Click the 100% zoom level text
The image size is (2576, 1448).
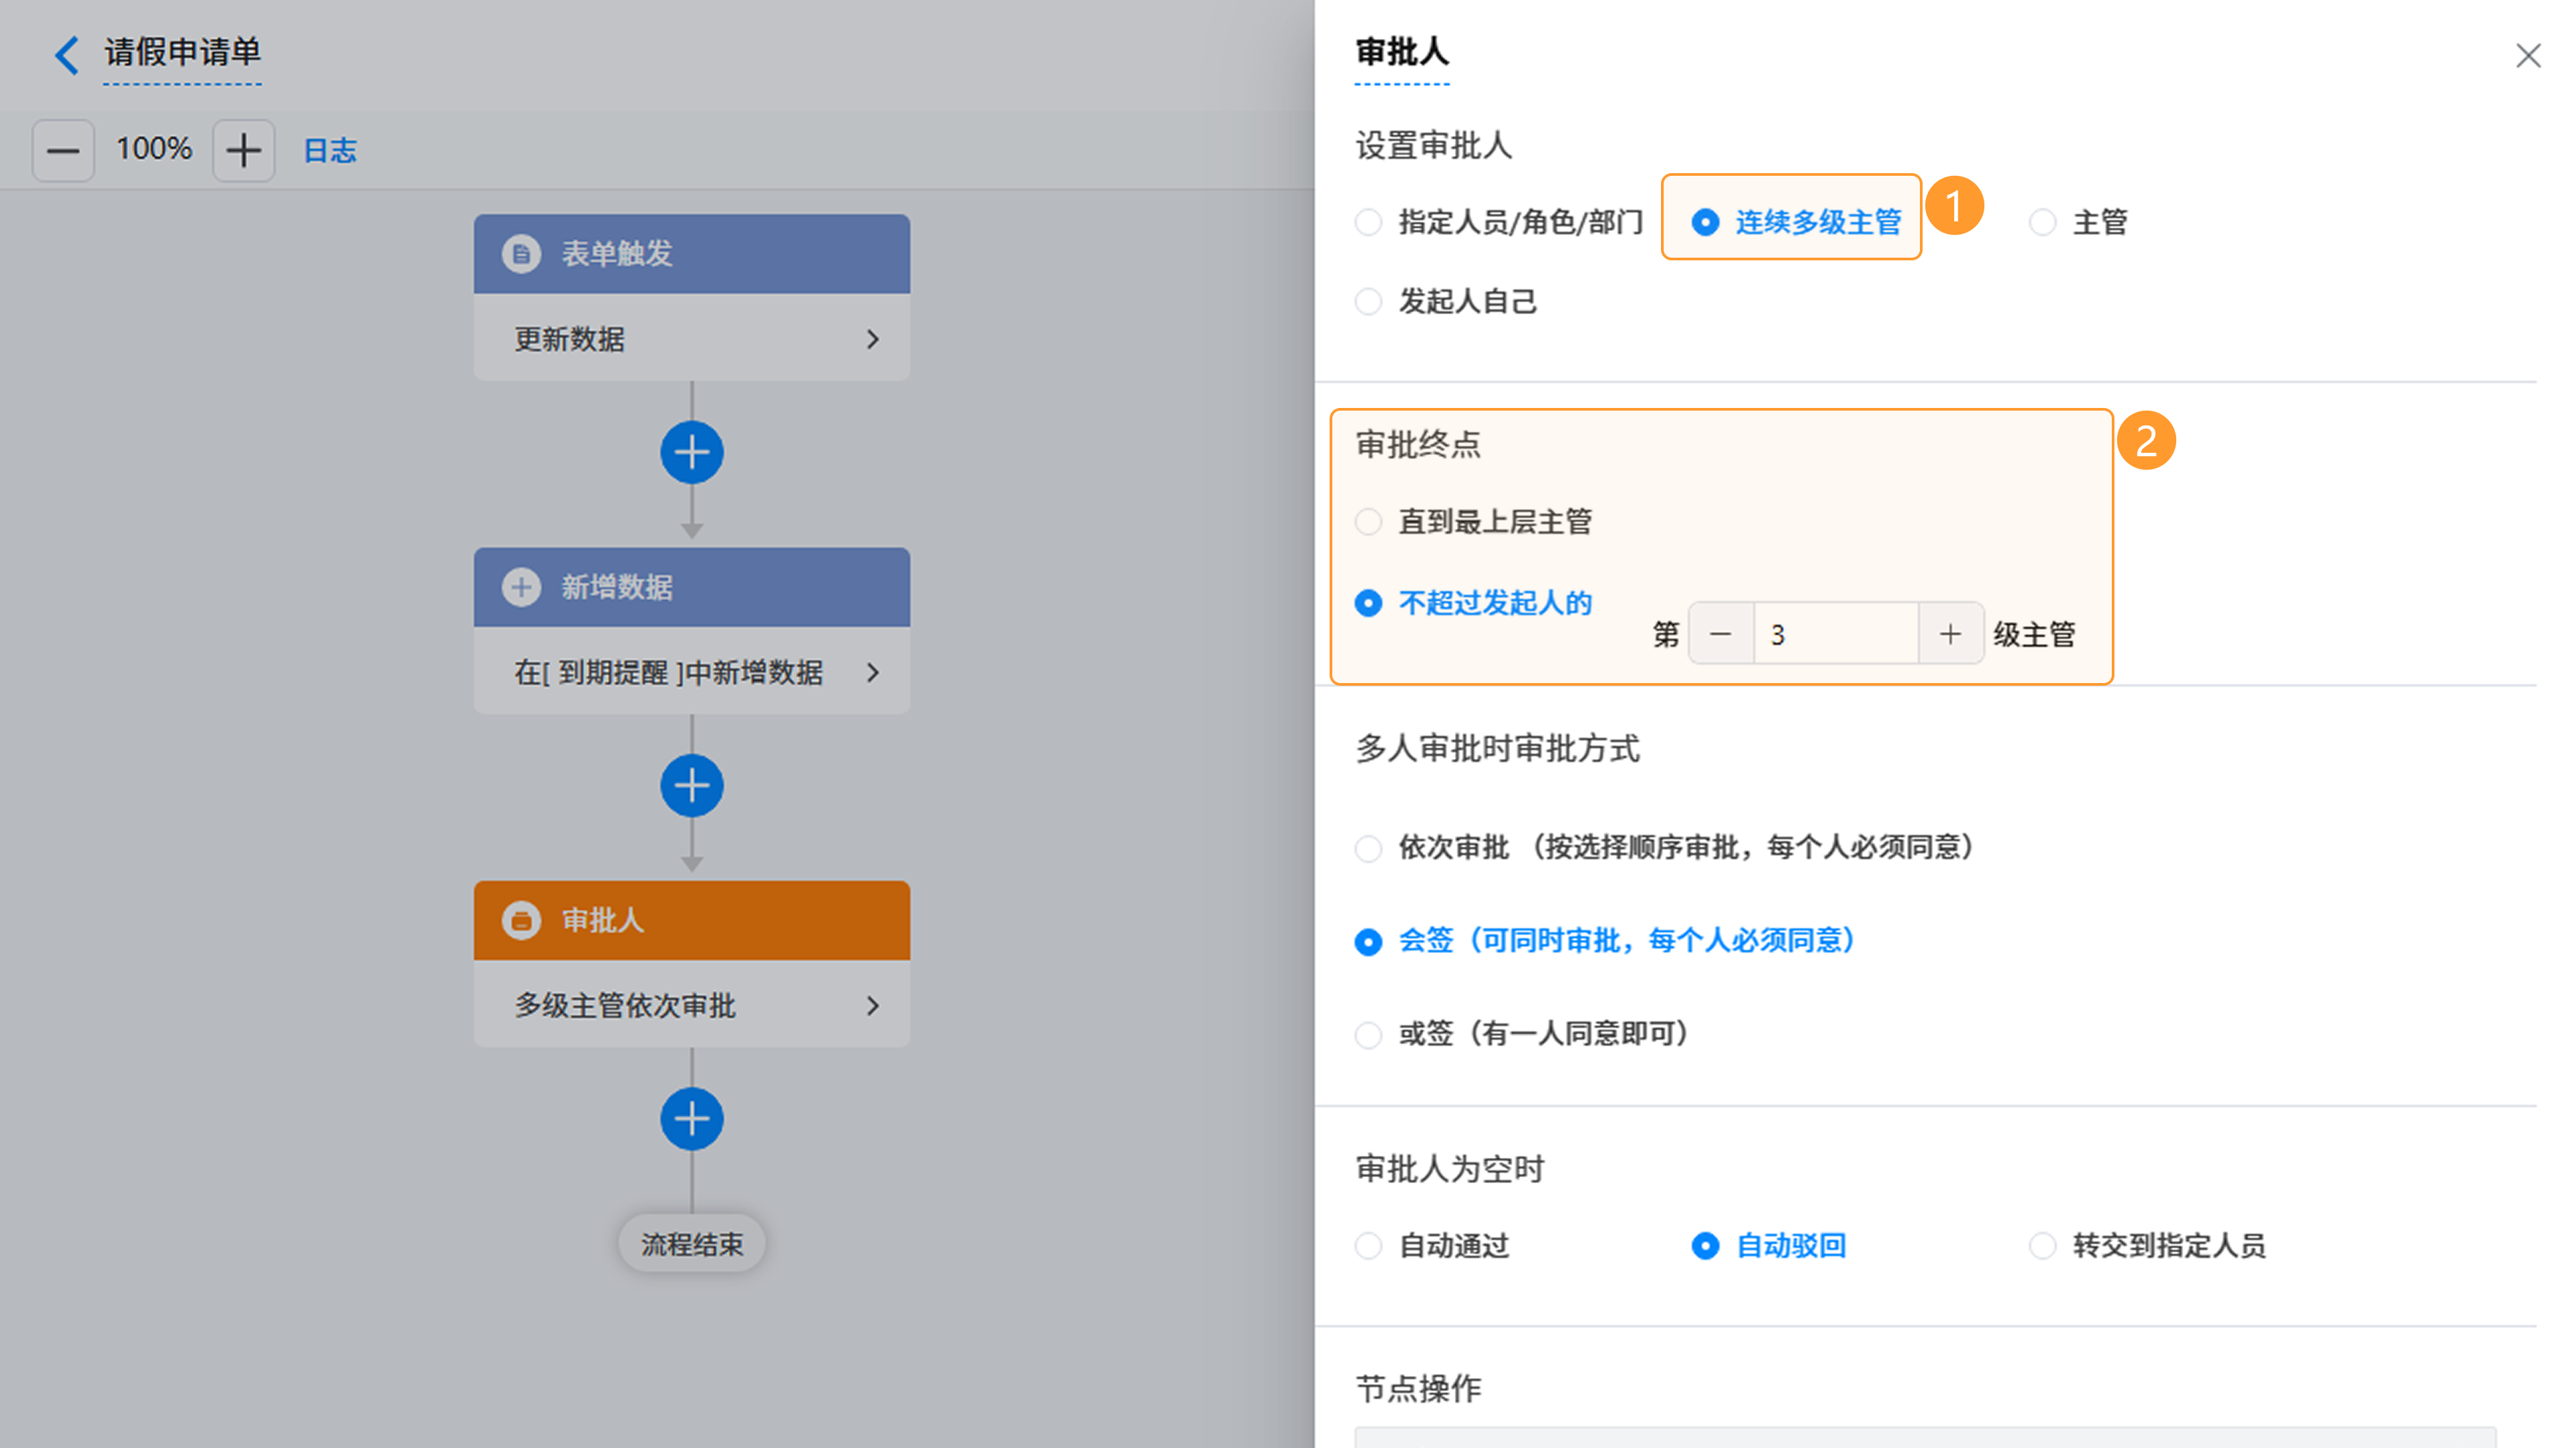(x=154, y=149)
